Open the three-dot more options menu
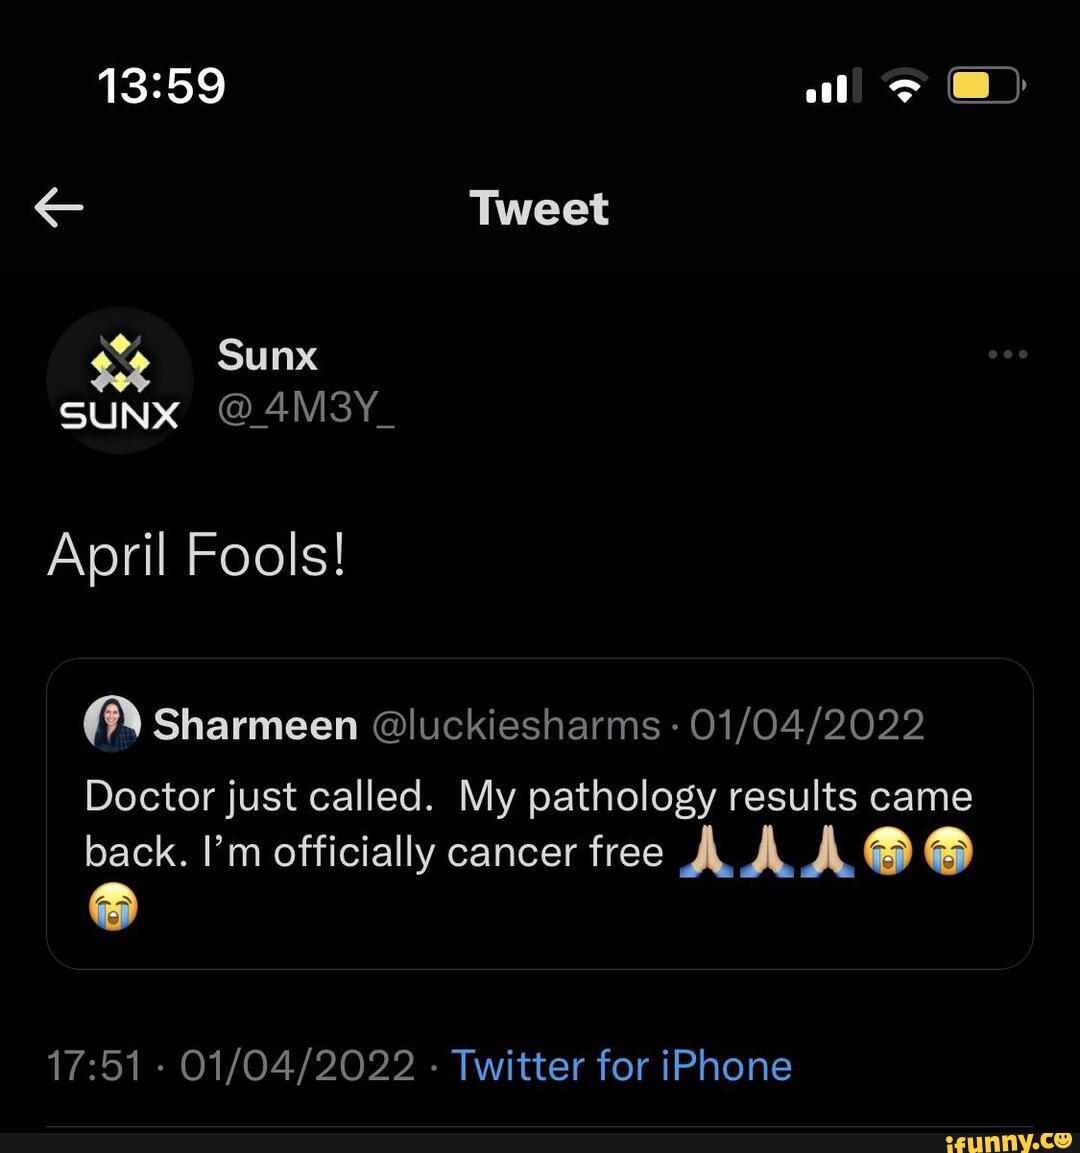 click(1007, 354)
